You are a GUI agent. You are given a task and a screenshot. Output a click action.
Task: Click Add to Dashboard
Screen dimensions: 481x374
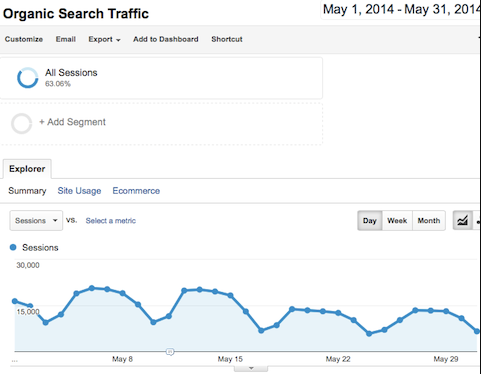click(x=166, y=39)
